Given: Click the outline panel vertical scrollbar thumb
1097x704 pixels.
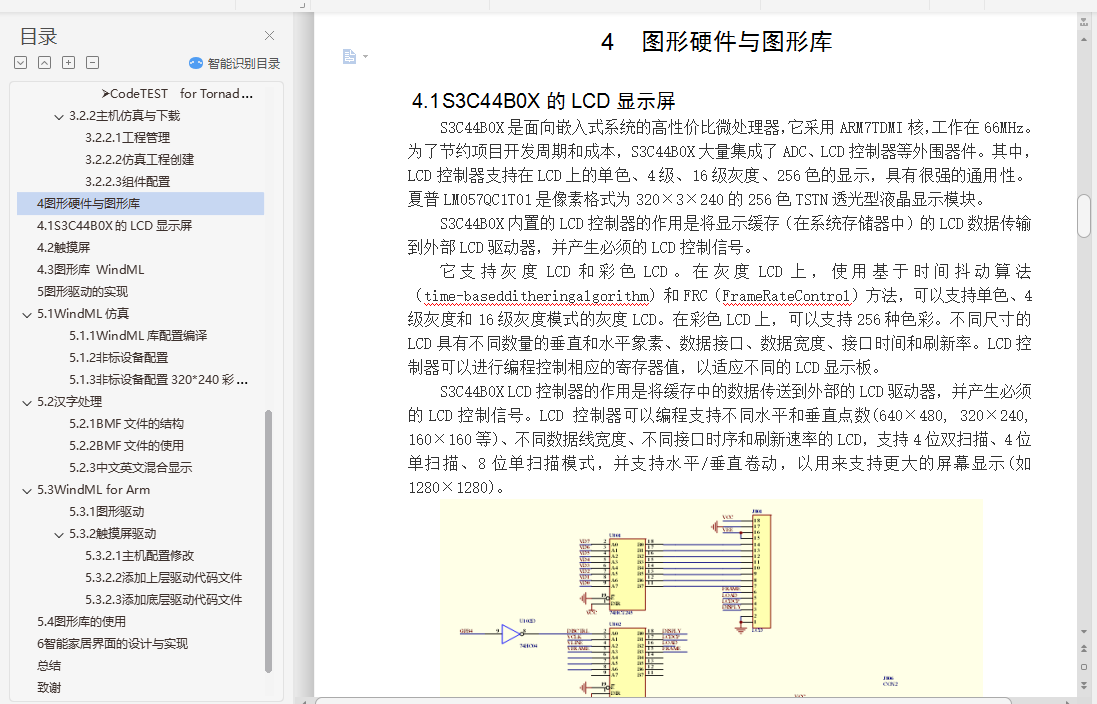Looking at the screenshot, I should click(269, 542).
